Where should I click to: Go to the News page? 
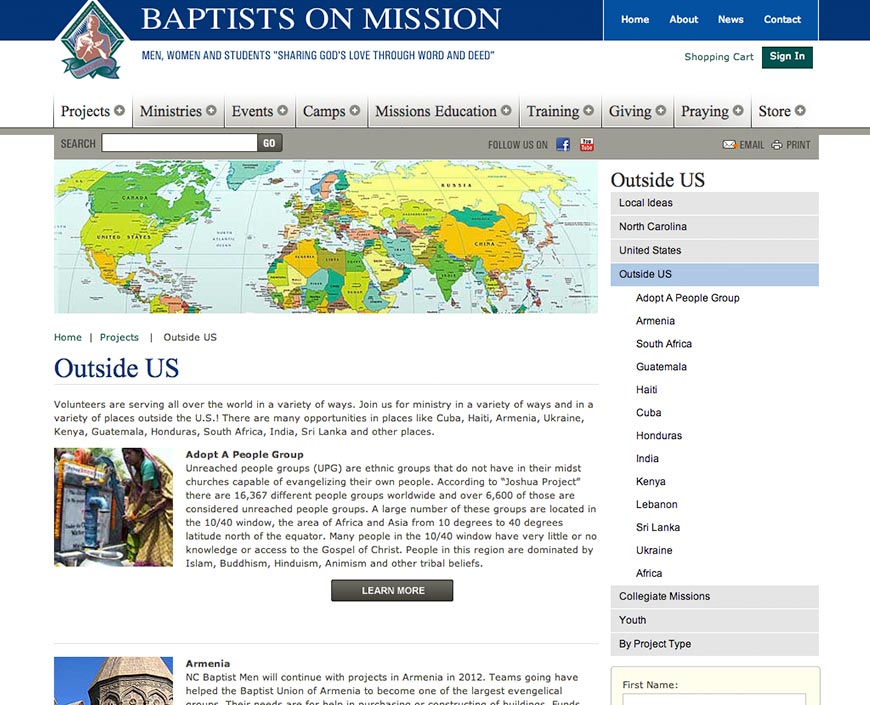click(731, 19)
